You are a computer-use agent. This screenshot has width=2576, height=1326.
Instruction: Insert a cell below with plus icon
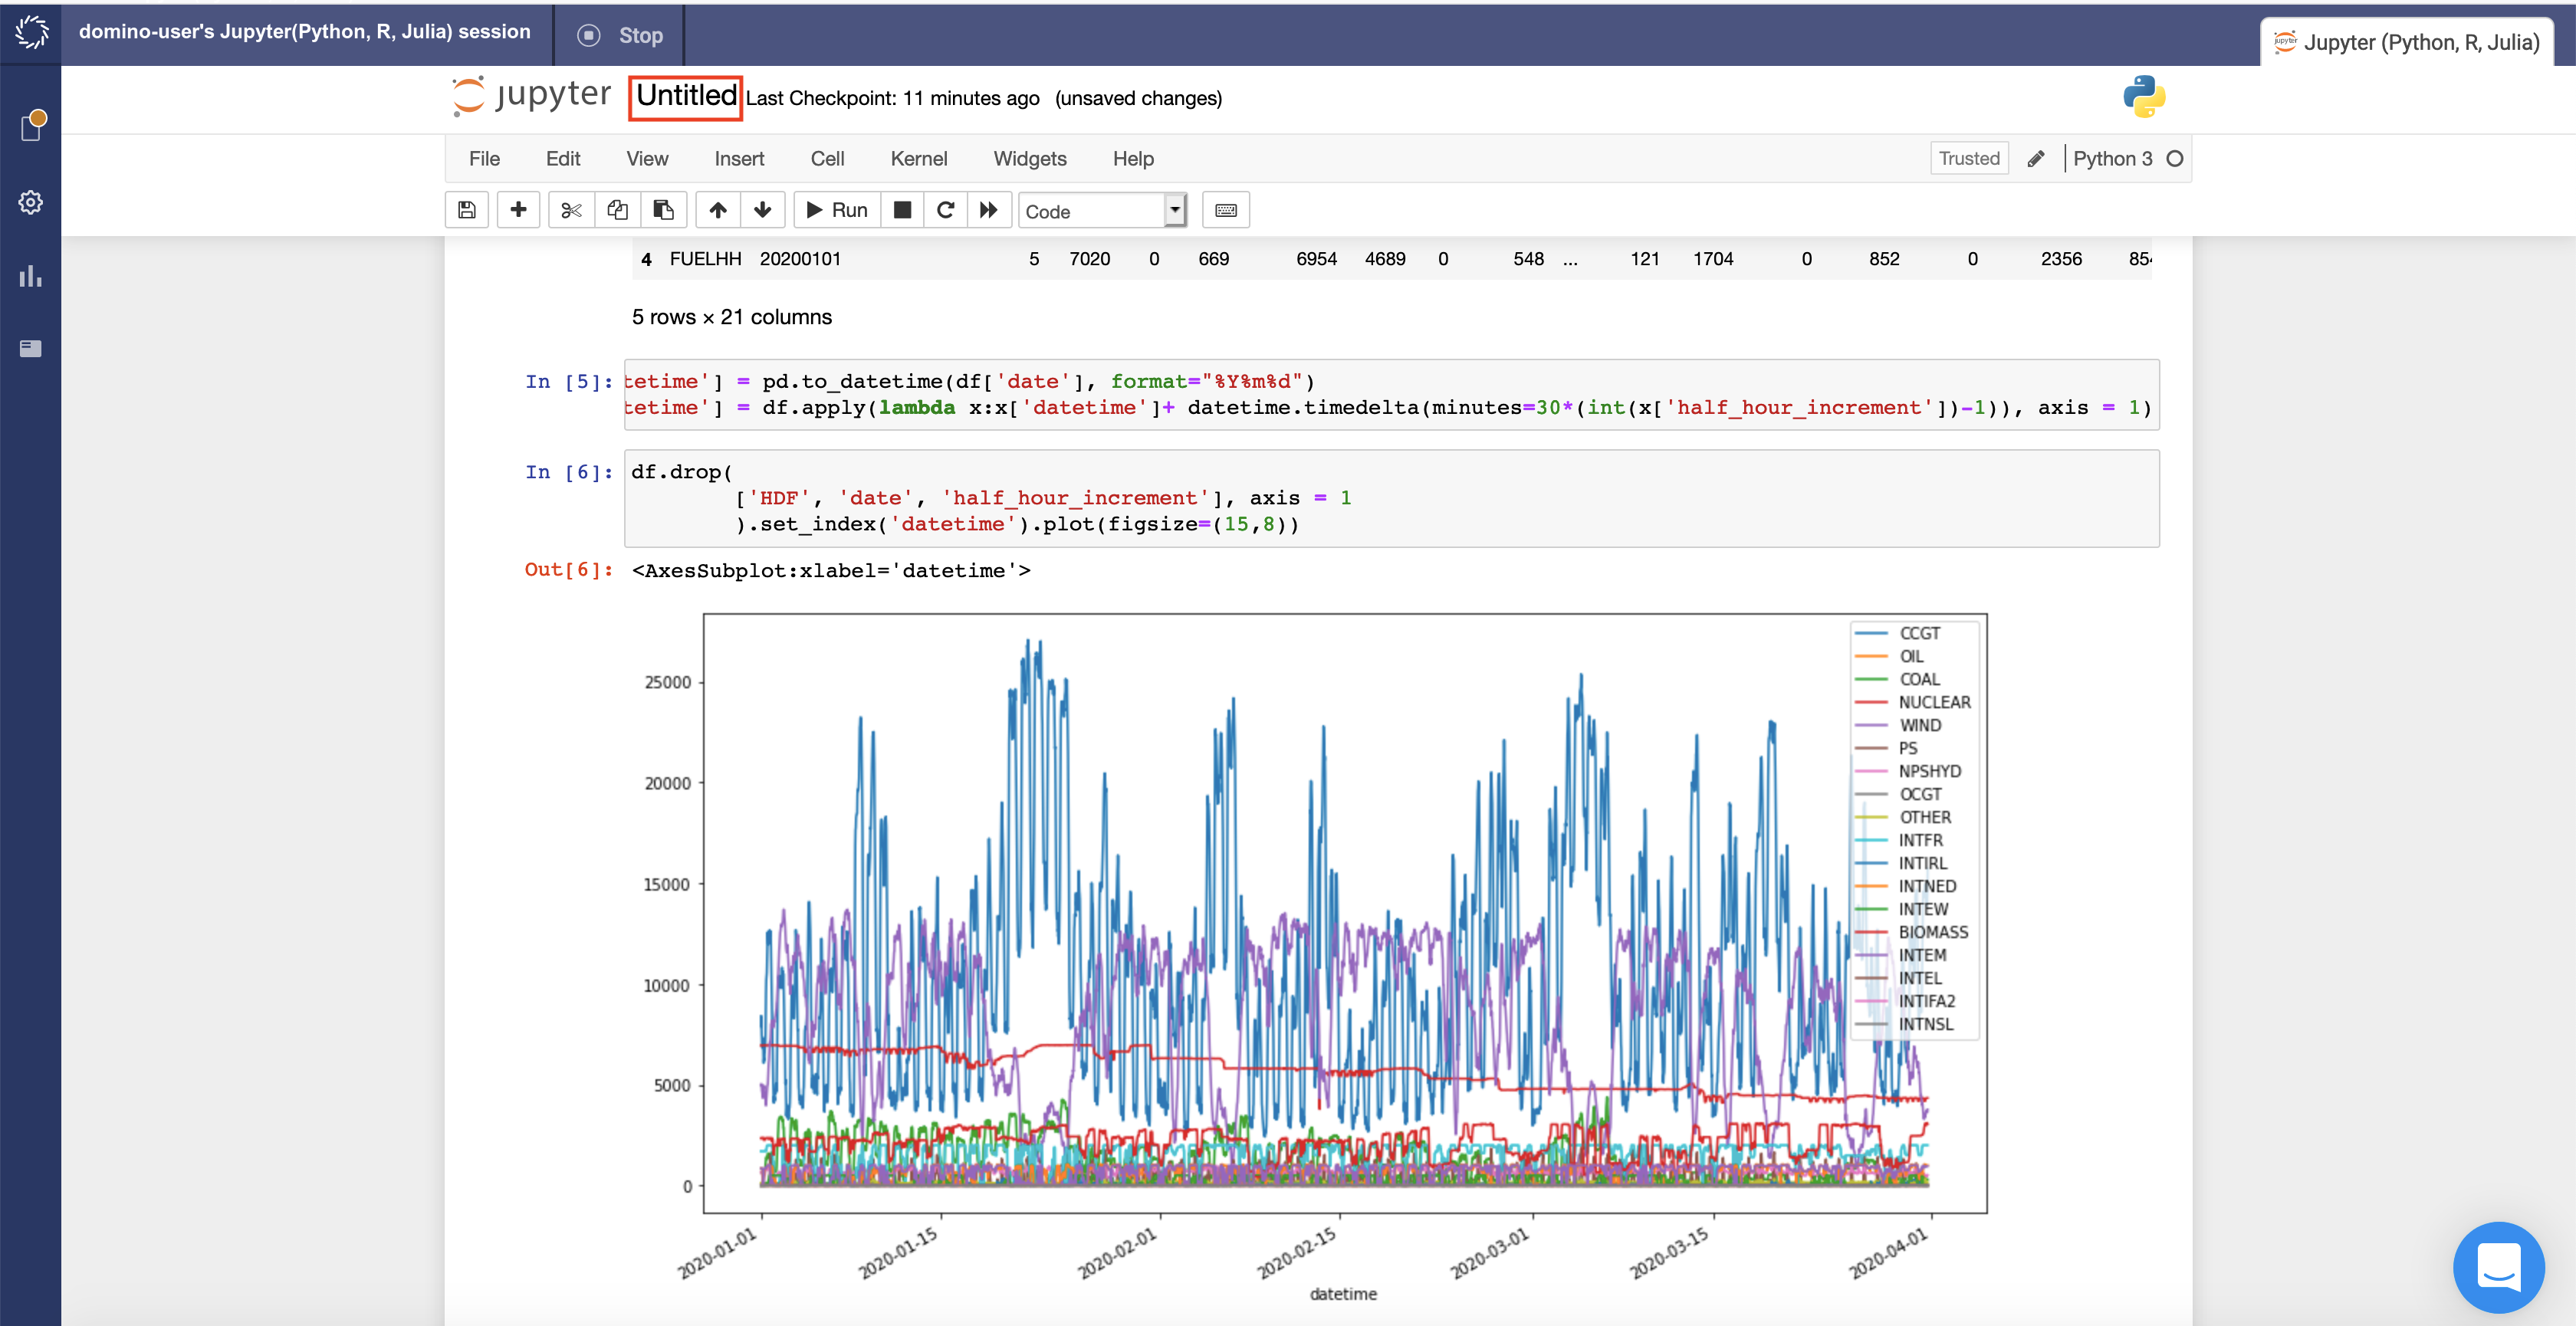click(518, 210)
